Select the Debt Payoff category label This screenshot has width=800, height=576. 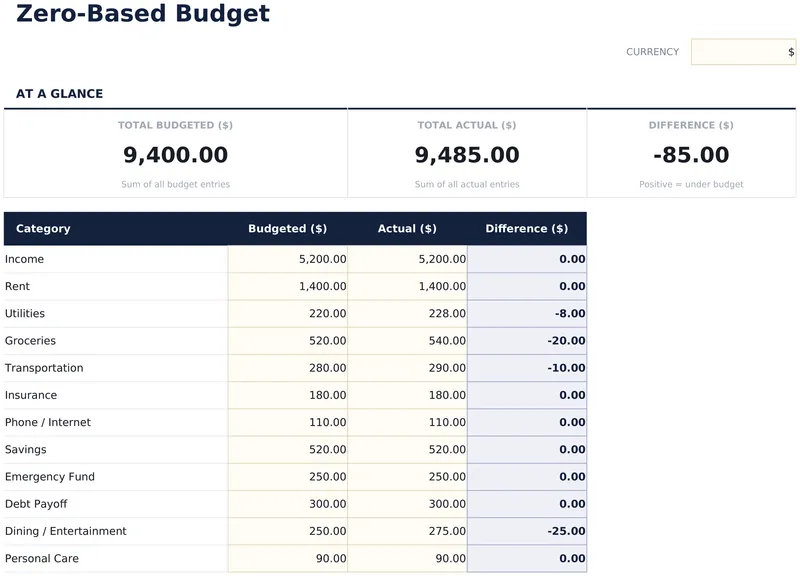(x=36, y=504)
